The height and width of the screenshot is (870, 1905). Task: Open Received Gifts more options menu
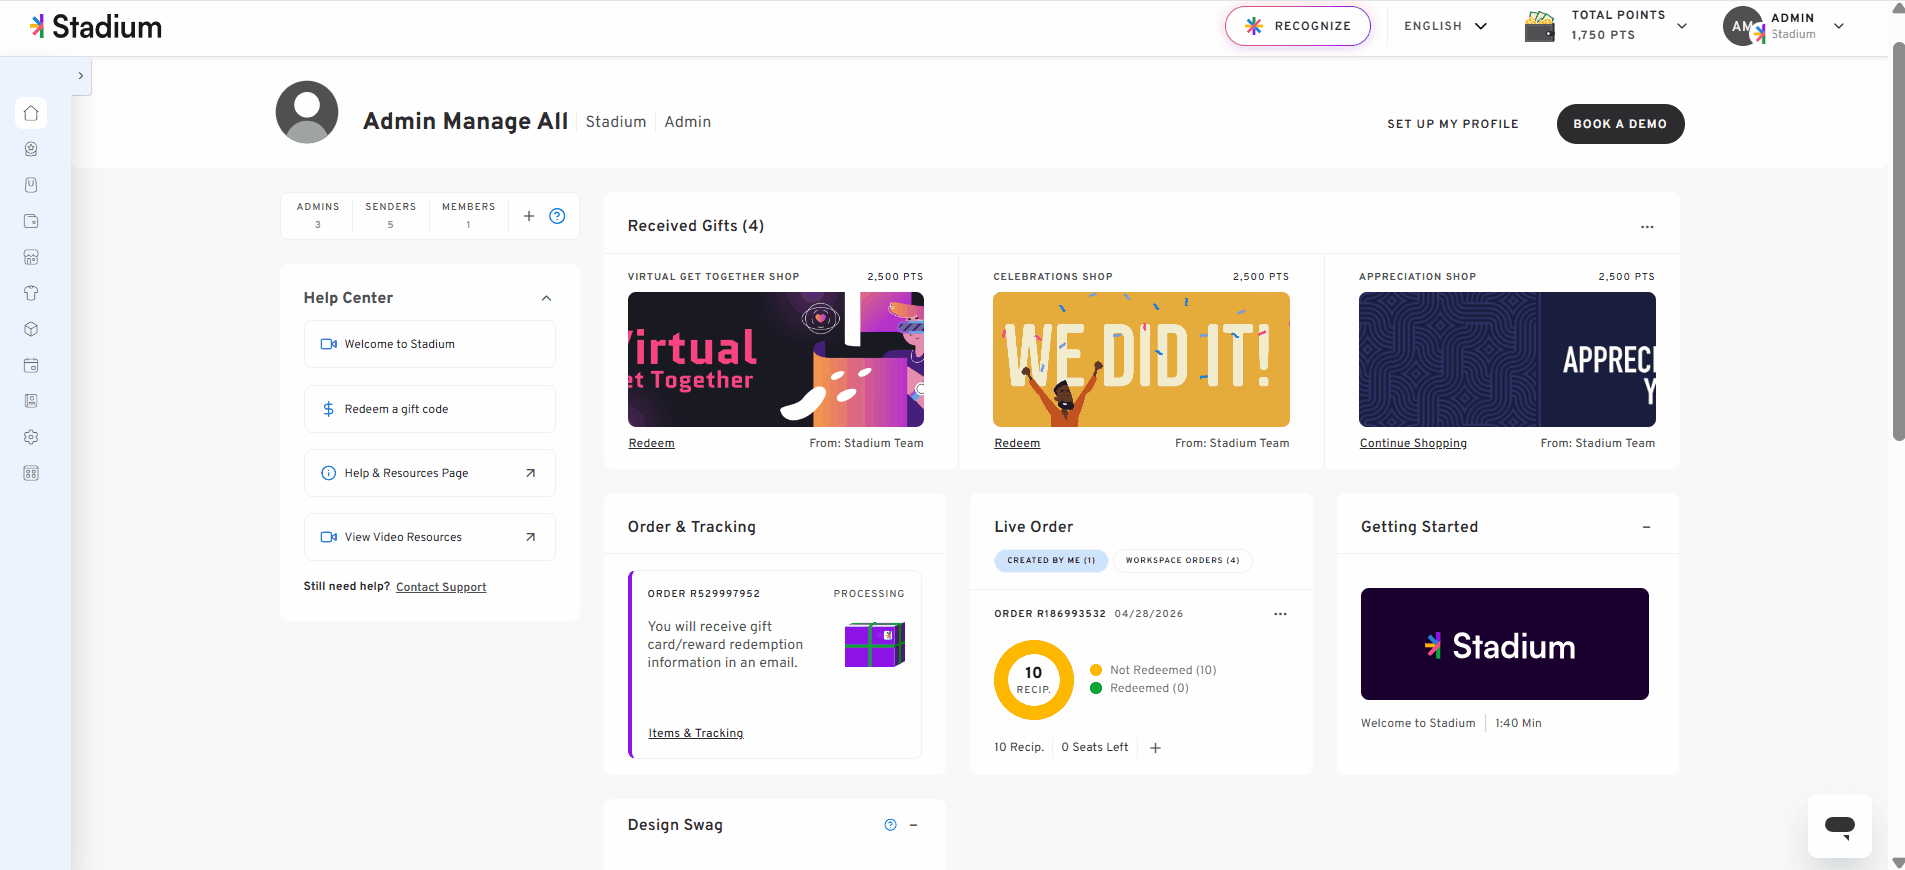coord(1647,227)
